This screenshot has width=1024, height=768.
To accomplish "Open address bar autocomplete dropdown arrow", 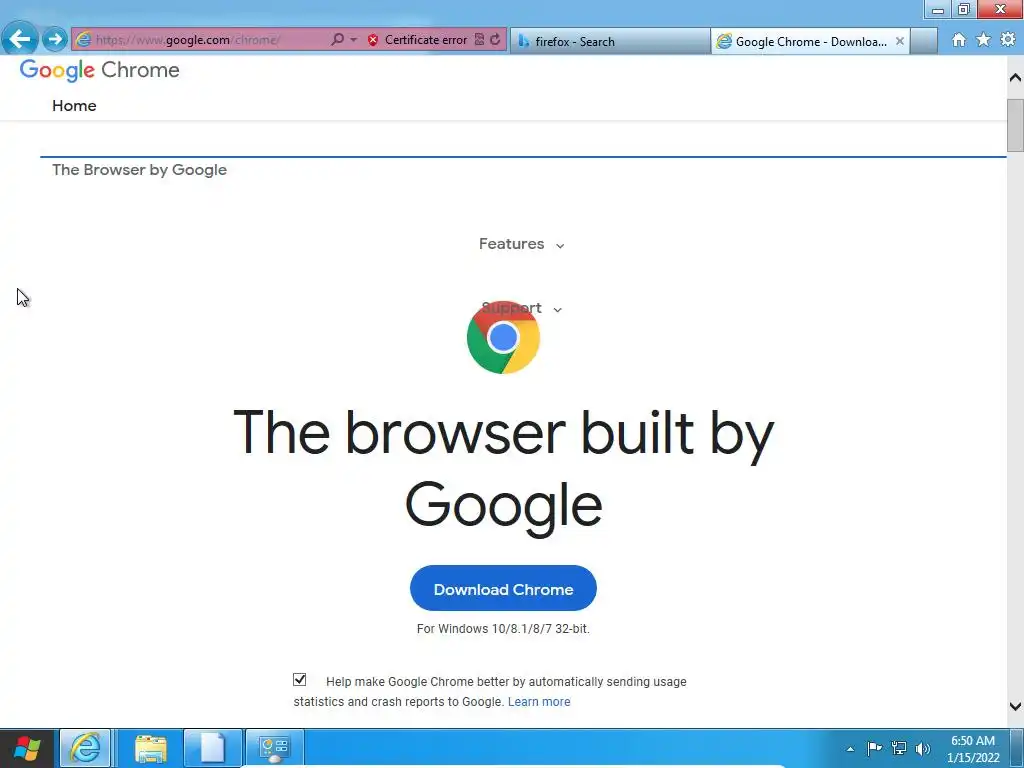I will tap(353, 40).
